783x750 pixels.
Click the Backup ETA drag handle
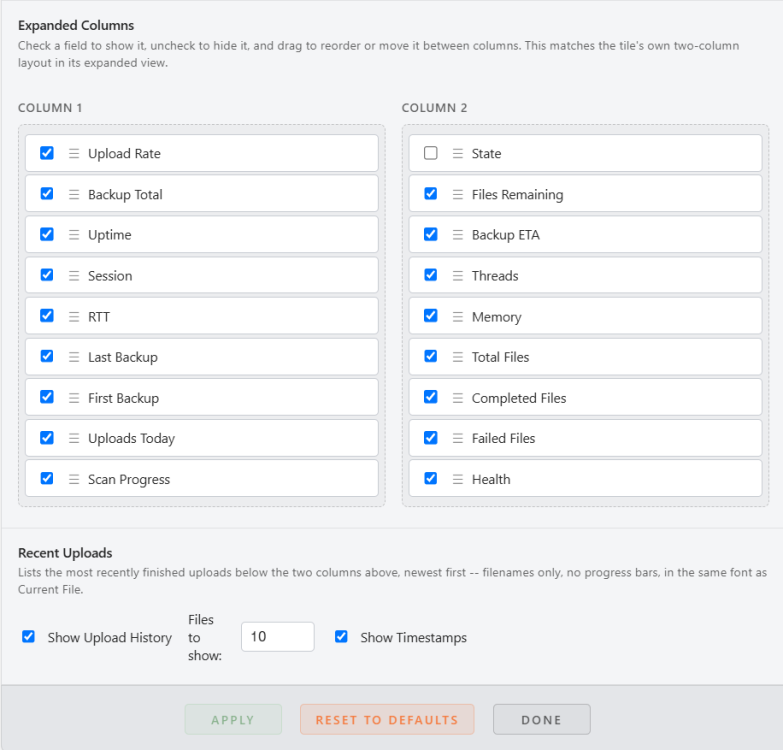[x=457, y=235]
